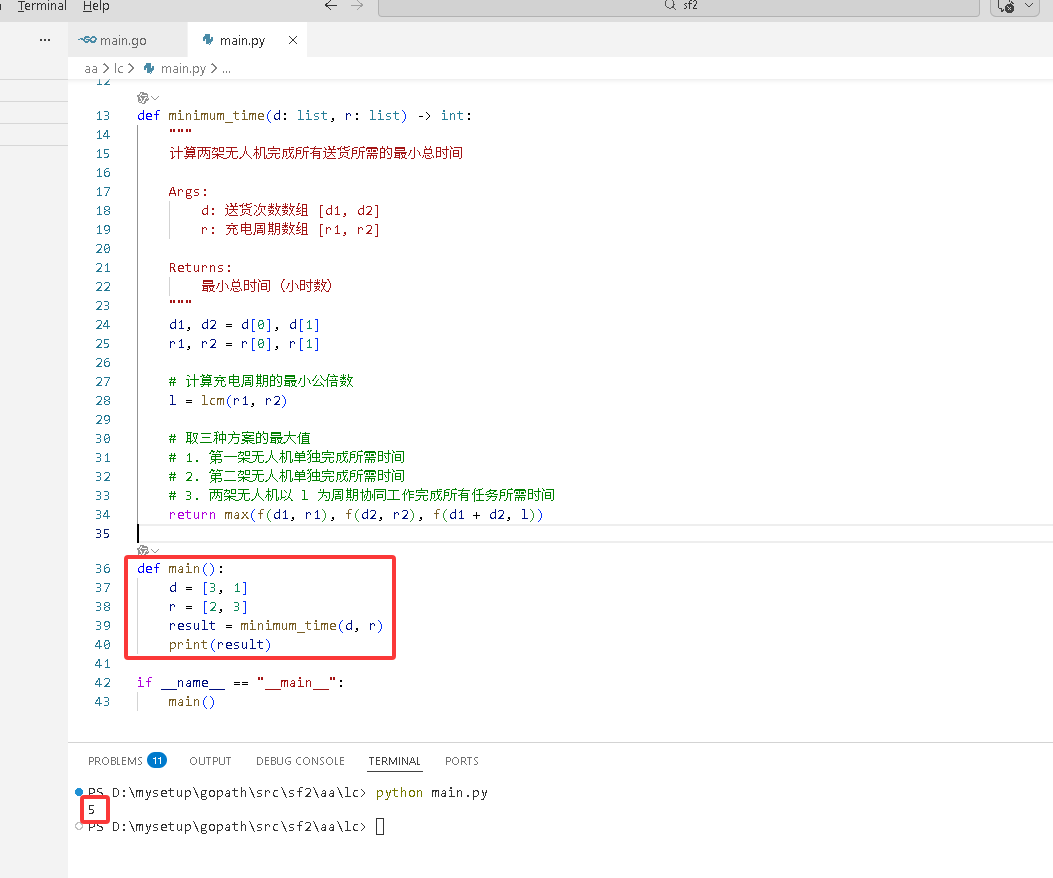The height and width of the screenshot is (878, 1053).
Task: Expand the chevron above line 36
Action: (x=155, y=550)
